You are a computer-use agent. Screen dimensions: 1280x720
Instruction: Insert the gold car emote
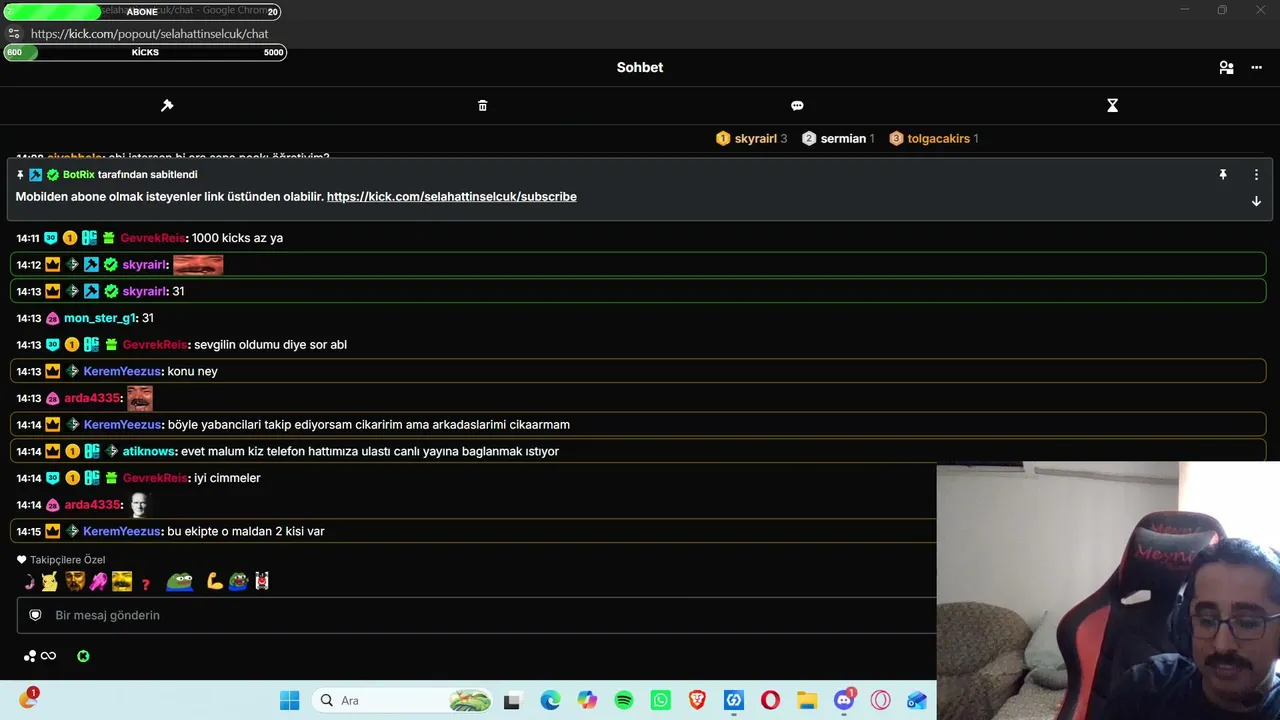(x=122, y=581)
